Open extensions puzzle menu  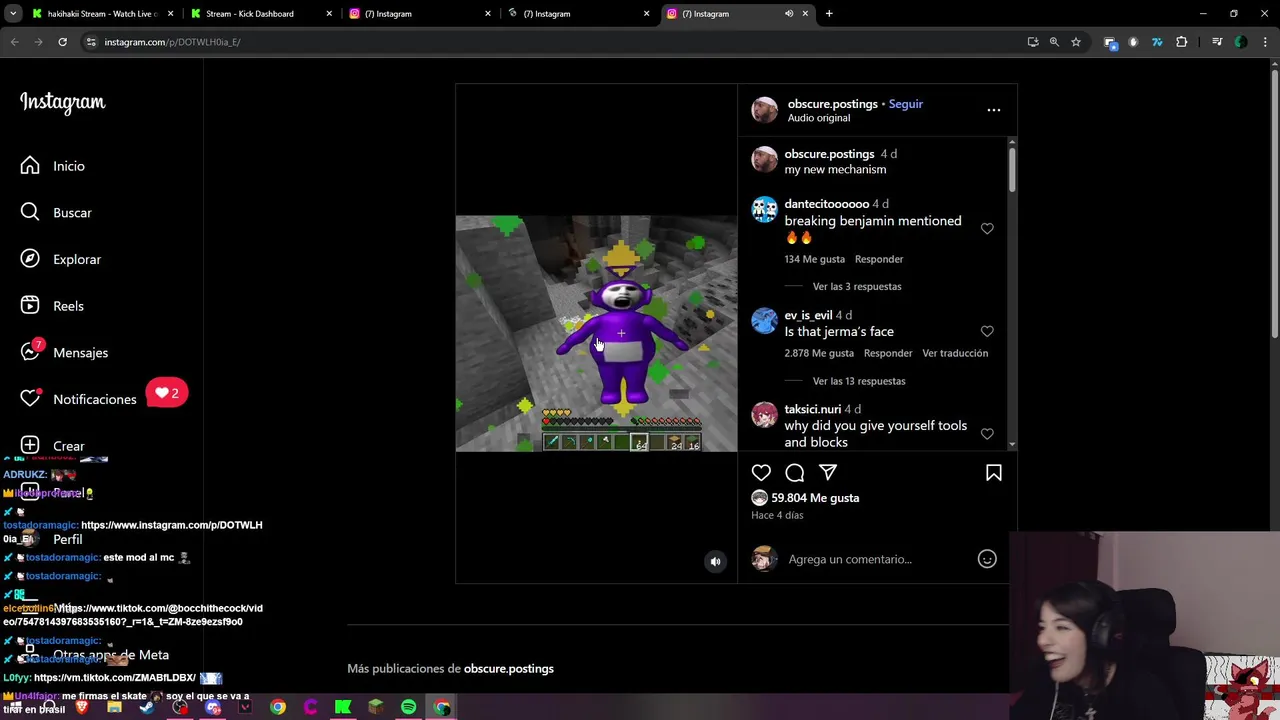[x=1182, y=42]
